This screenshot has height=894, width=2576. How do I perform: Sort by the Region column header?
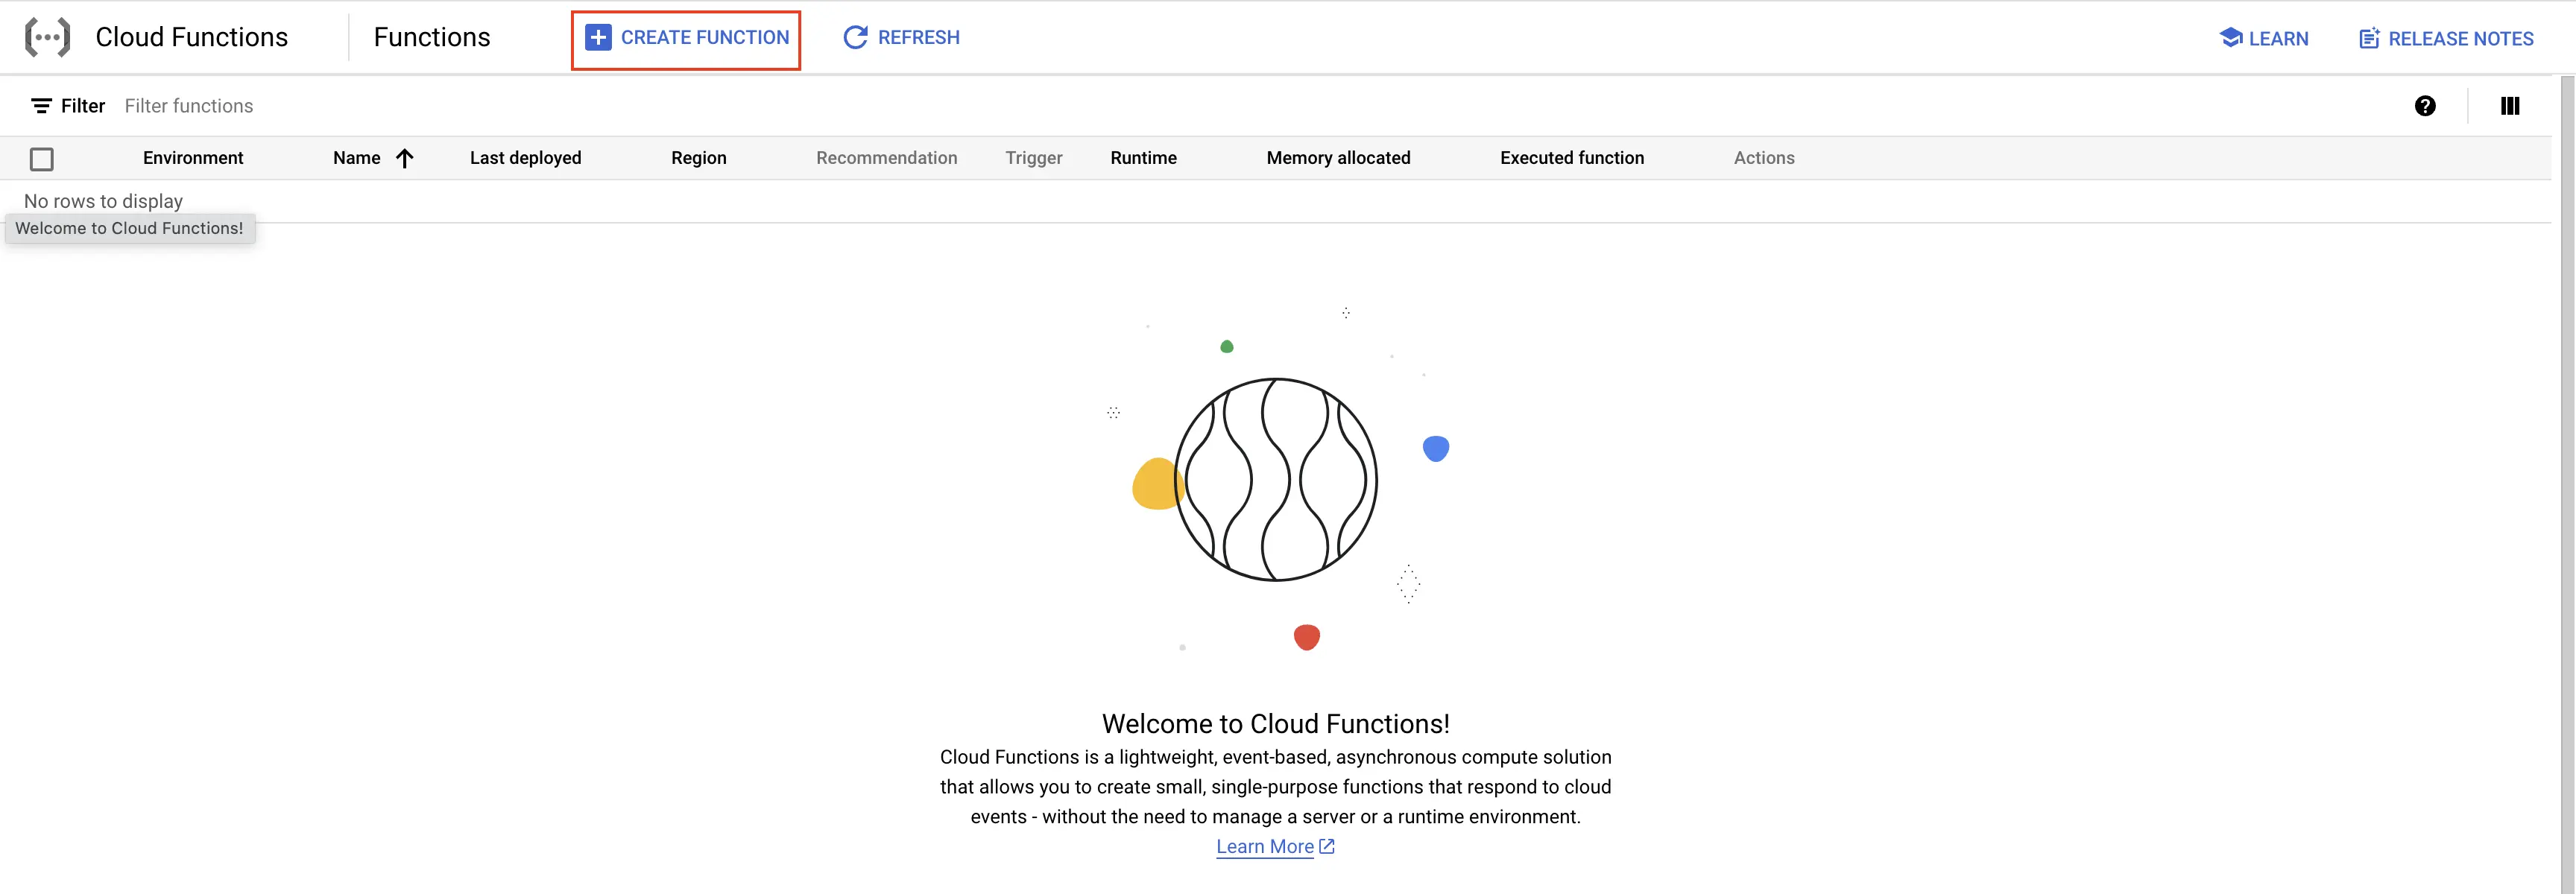(x=699, y=158)
